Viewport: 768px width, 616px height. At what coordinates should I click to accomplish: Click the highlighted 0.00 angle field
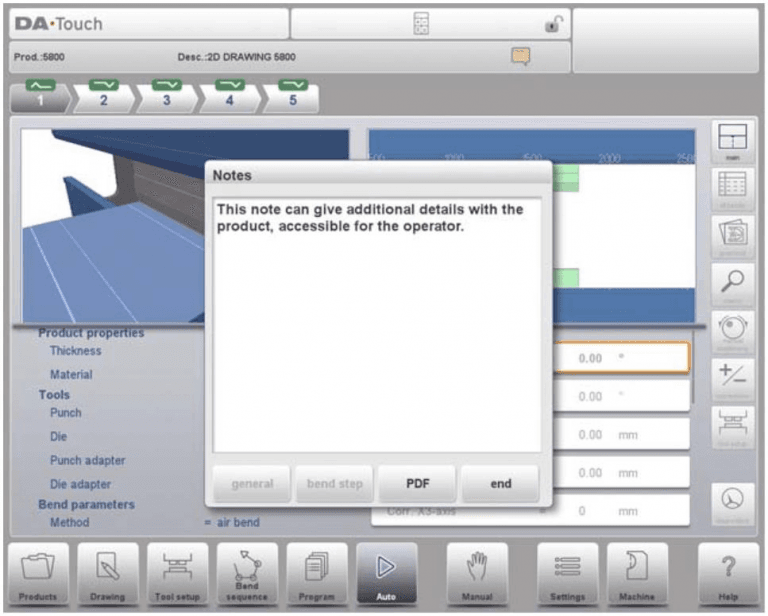click(x=621, y=358)
